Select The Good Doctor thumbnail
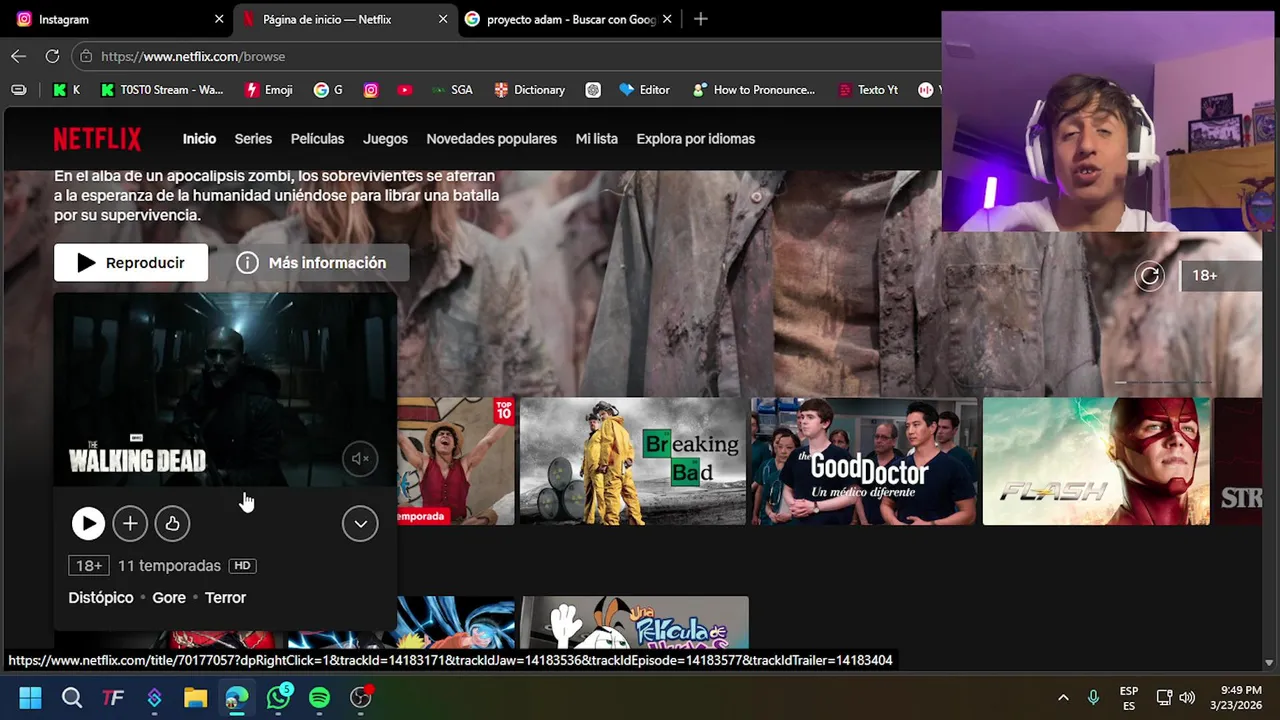This screenshot has width=1280, height=720. pyautogui.click(x=864, y=461)
